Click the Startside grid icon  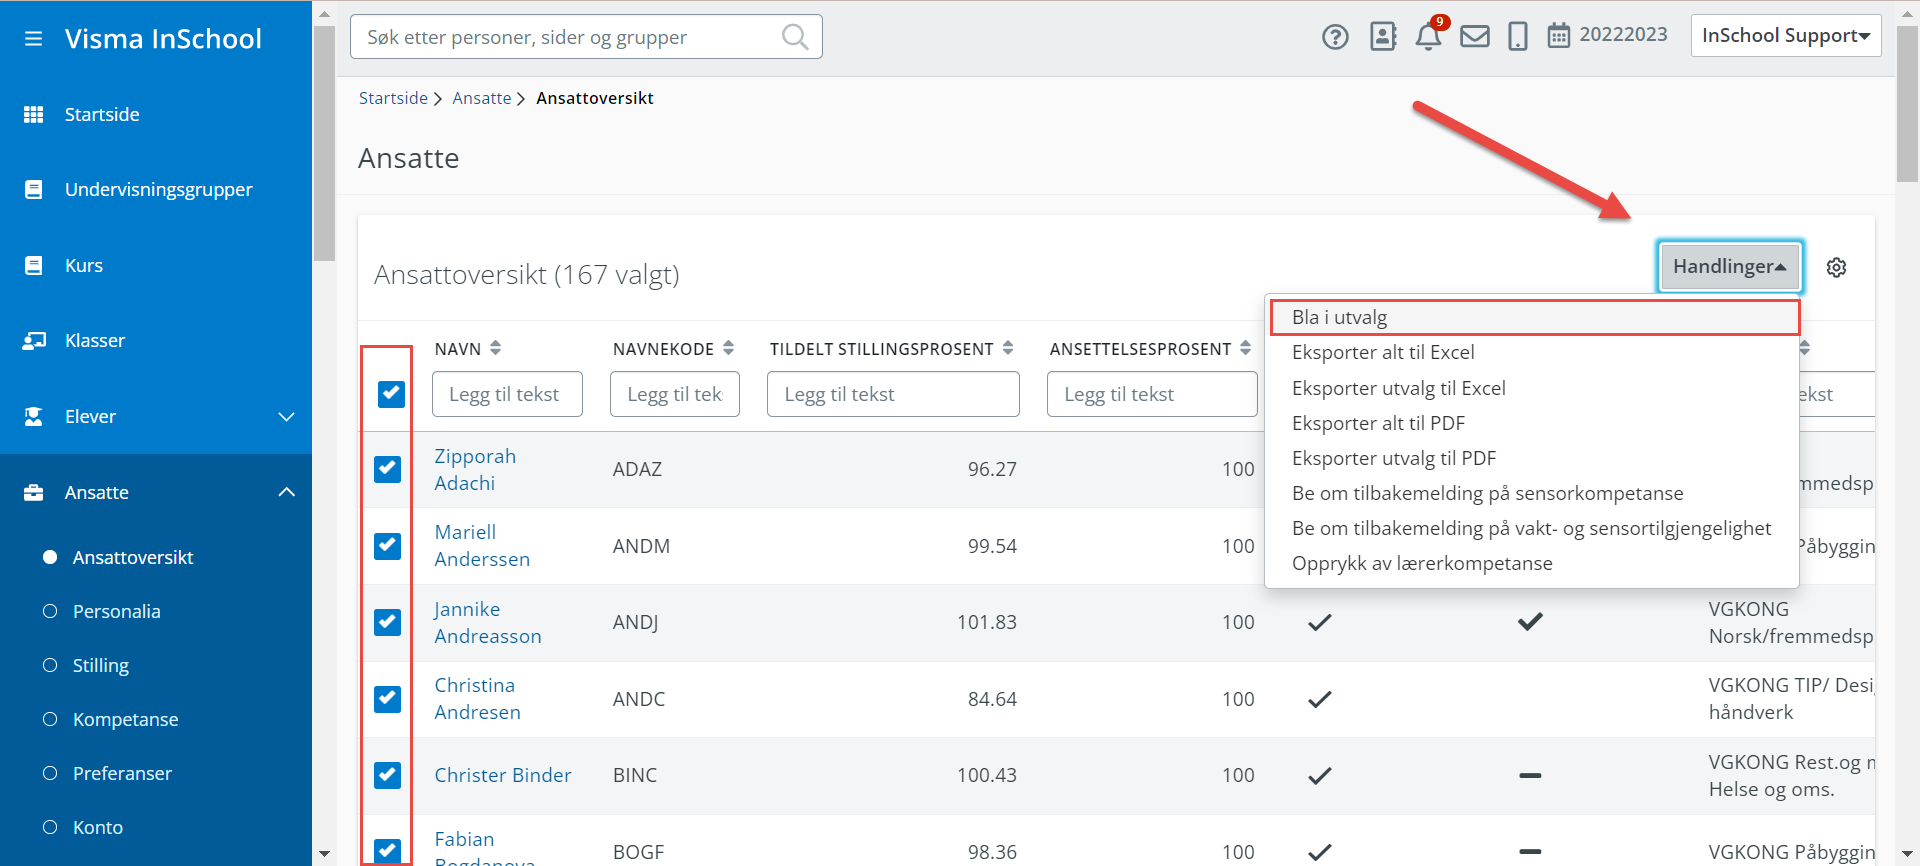pyautogui.click(x=33, y=114)
